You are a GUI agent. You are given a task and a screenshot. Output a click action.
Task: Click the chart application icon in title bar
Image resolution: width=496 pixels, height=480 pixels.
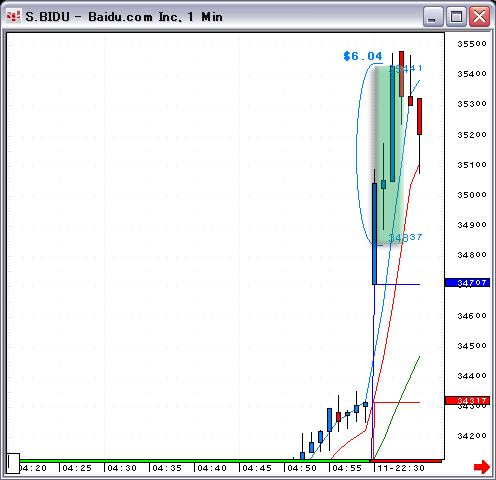(x=14, y=16)
